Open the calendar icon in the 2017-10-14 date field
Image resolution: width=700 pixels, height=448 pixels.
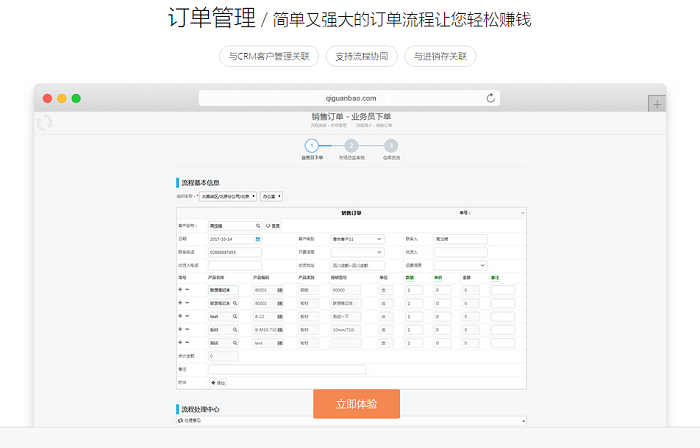[258, 239]
